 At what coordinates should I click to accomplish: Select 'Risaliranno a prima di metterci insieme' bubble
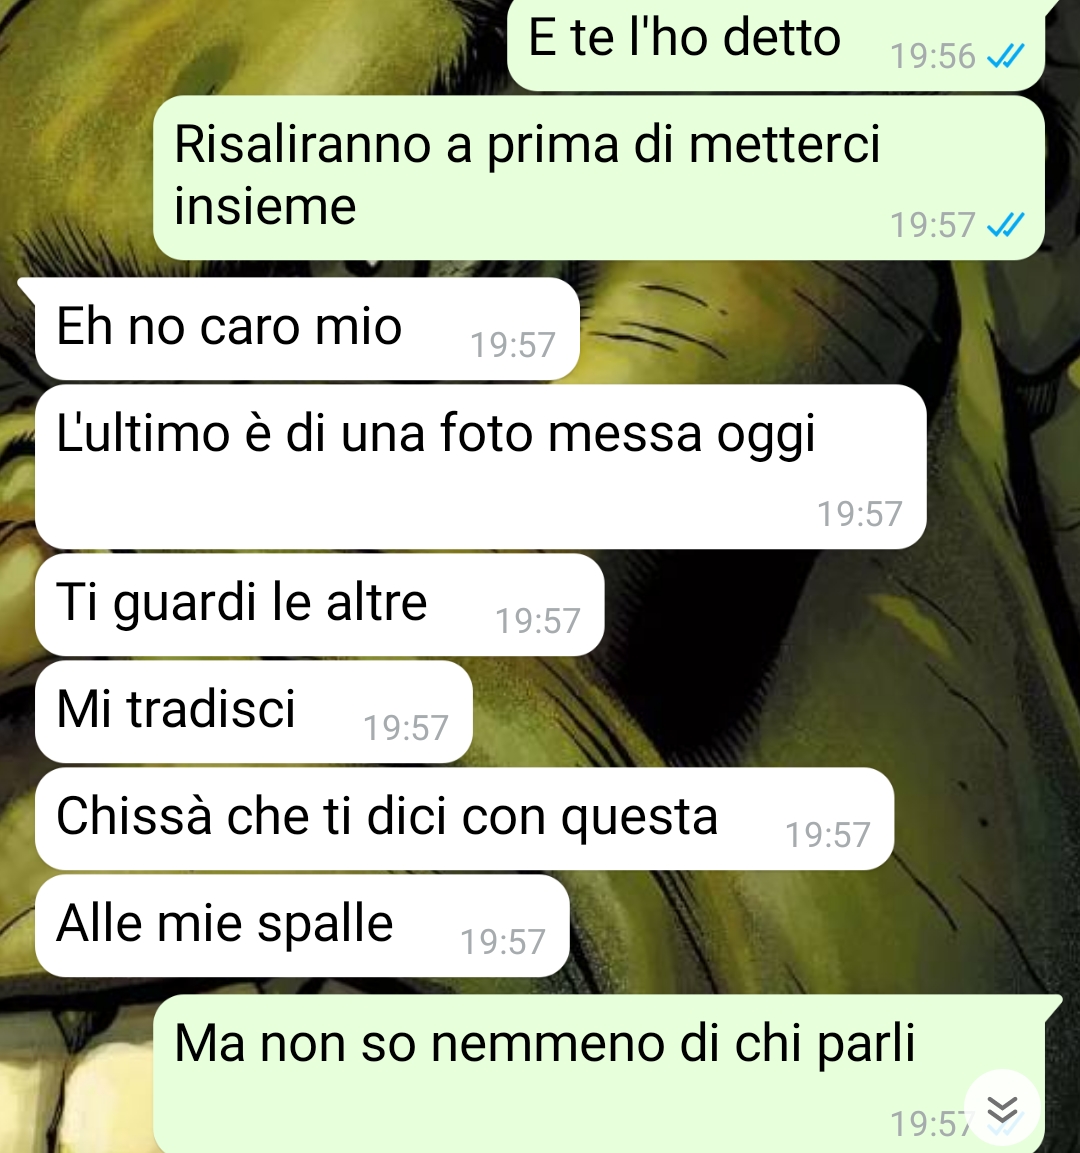coord(598,177)
